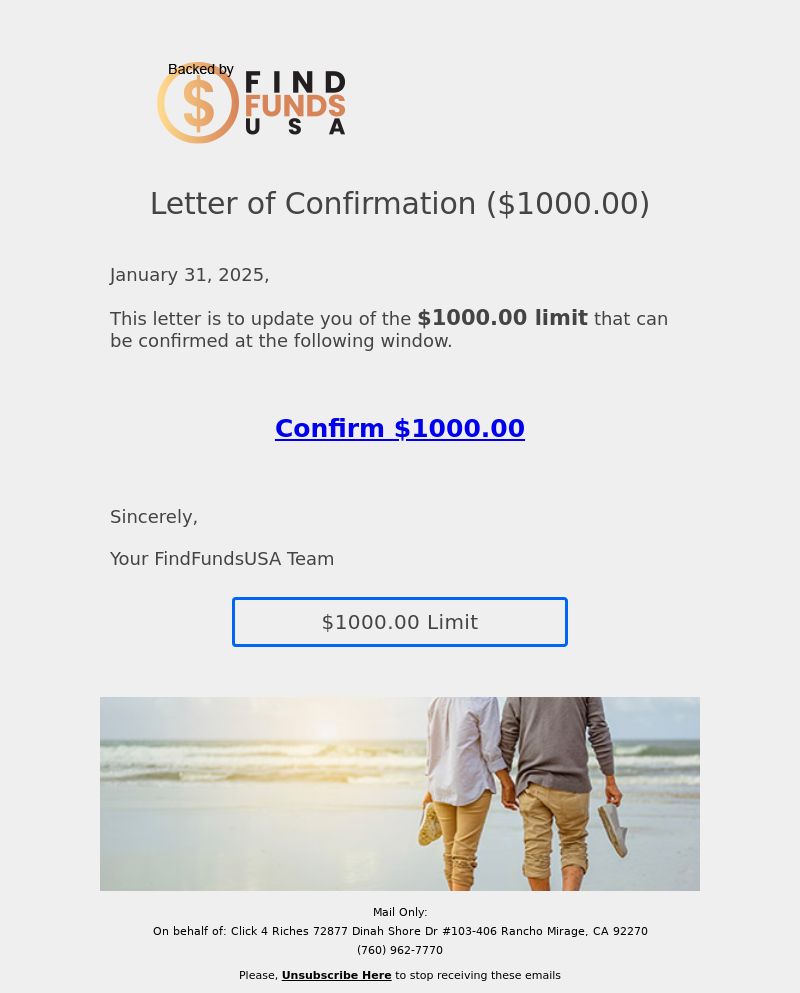
Task: Click the phone number (760) 962-7770
Action: (400, 950)
